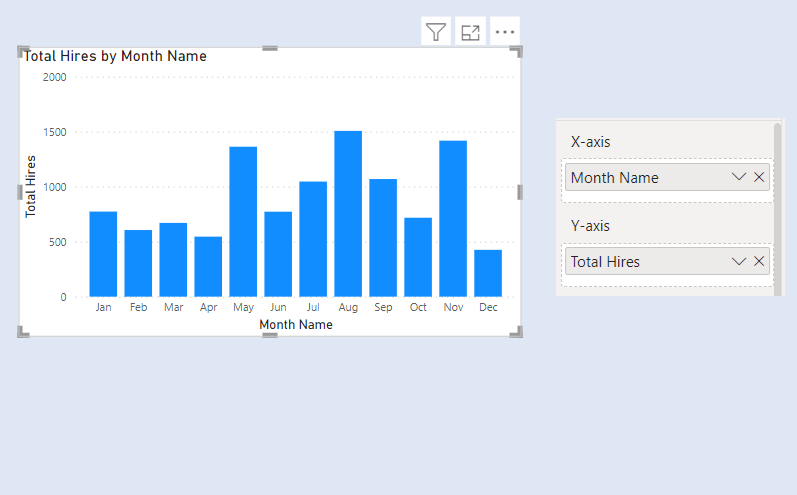Remove Total Hires field from Y-axis
The width and height of the screenshot is (797, 495).
[x=759, y=261]
